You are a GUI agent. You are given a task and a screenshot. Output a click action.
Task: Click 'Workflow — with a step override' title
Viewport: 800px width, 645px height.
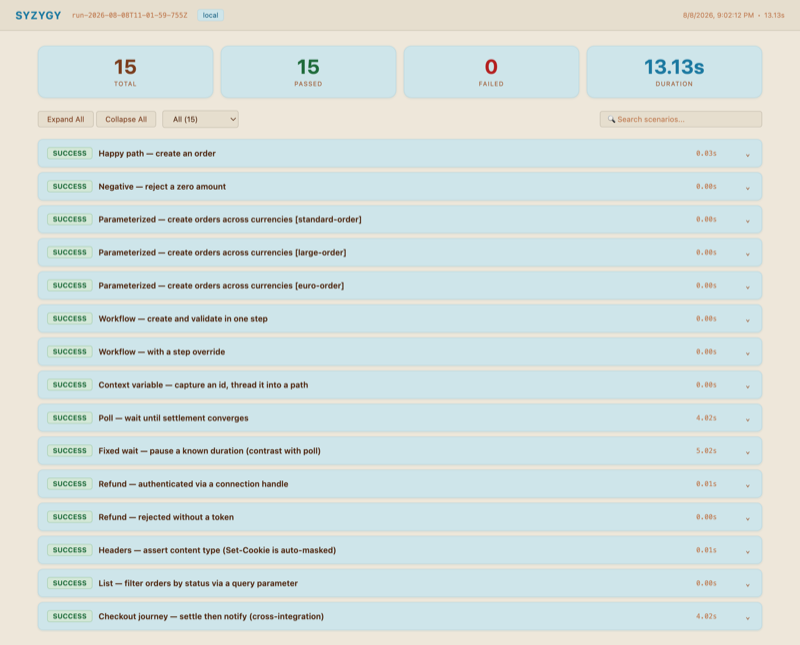pos(162,352)
